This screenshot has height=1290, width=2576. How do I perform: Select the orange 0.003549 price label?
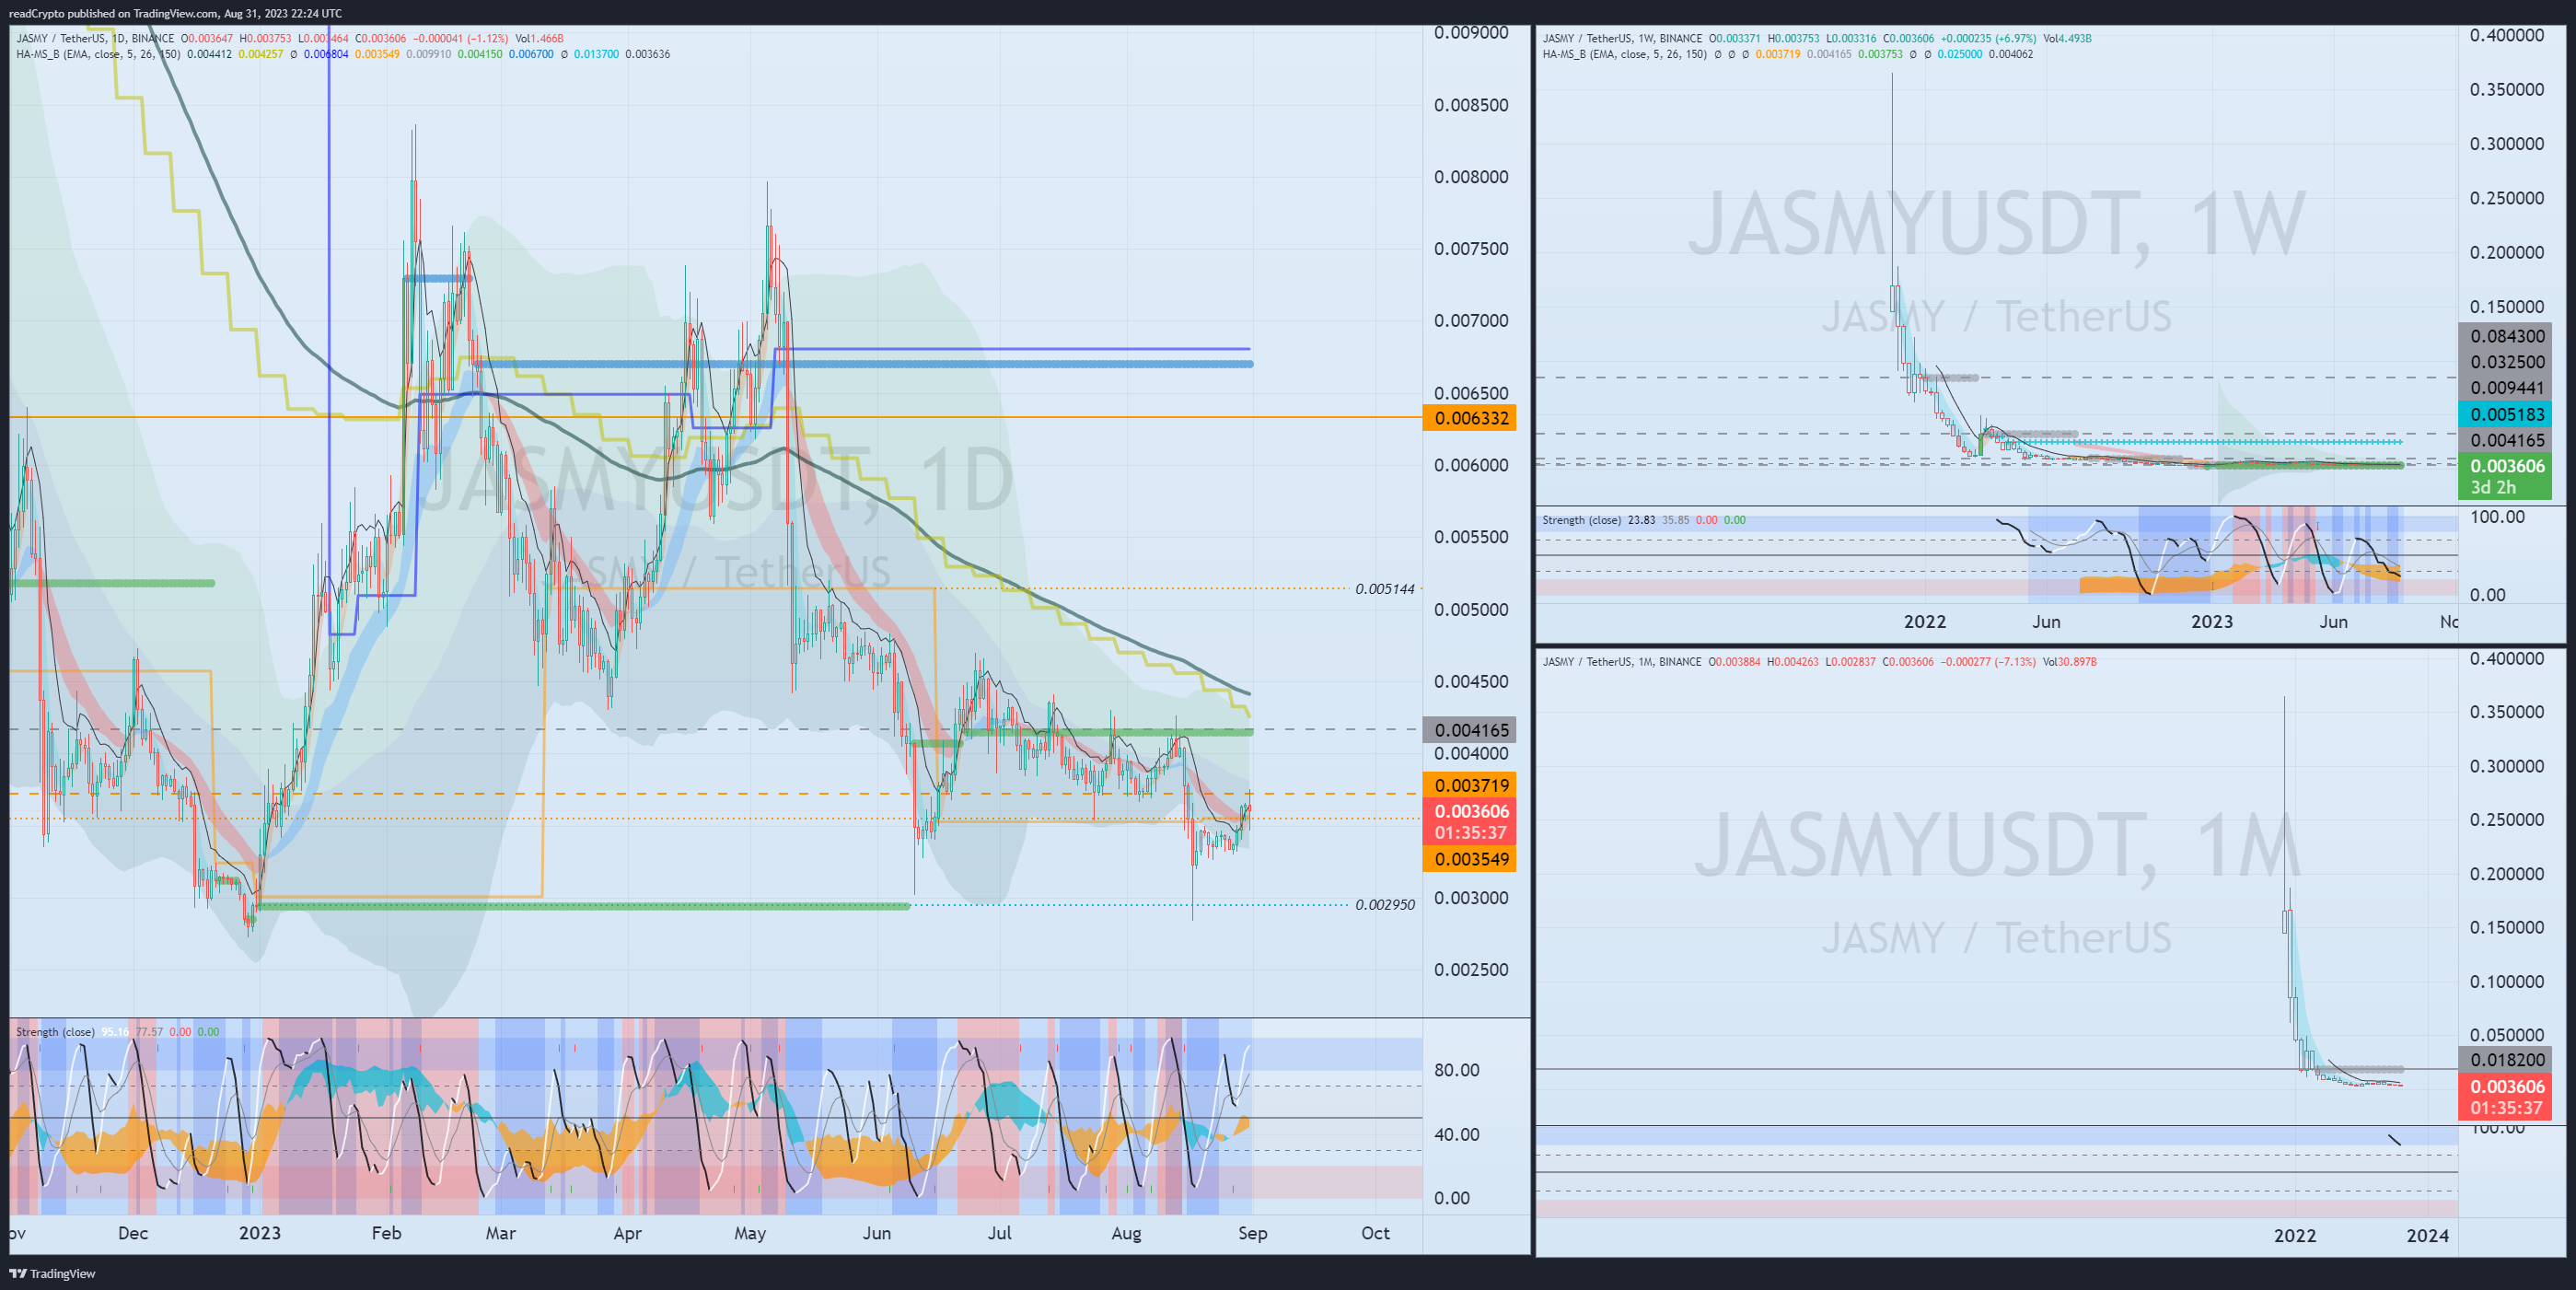1469,859
